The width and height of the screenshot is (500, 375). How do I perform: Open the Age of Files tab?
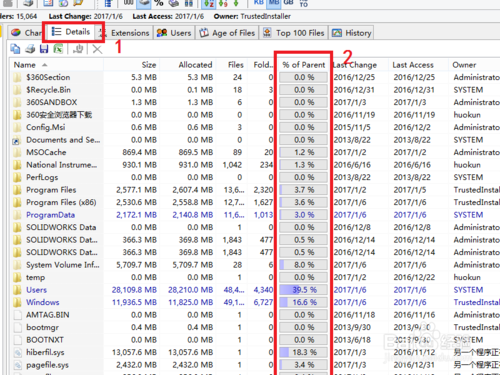point(227,33)
